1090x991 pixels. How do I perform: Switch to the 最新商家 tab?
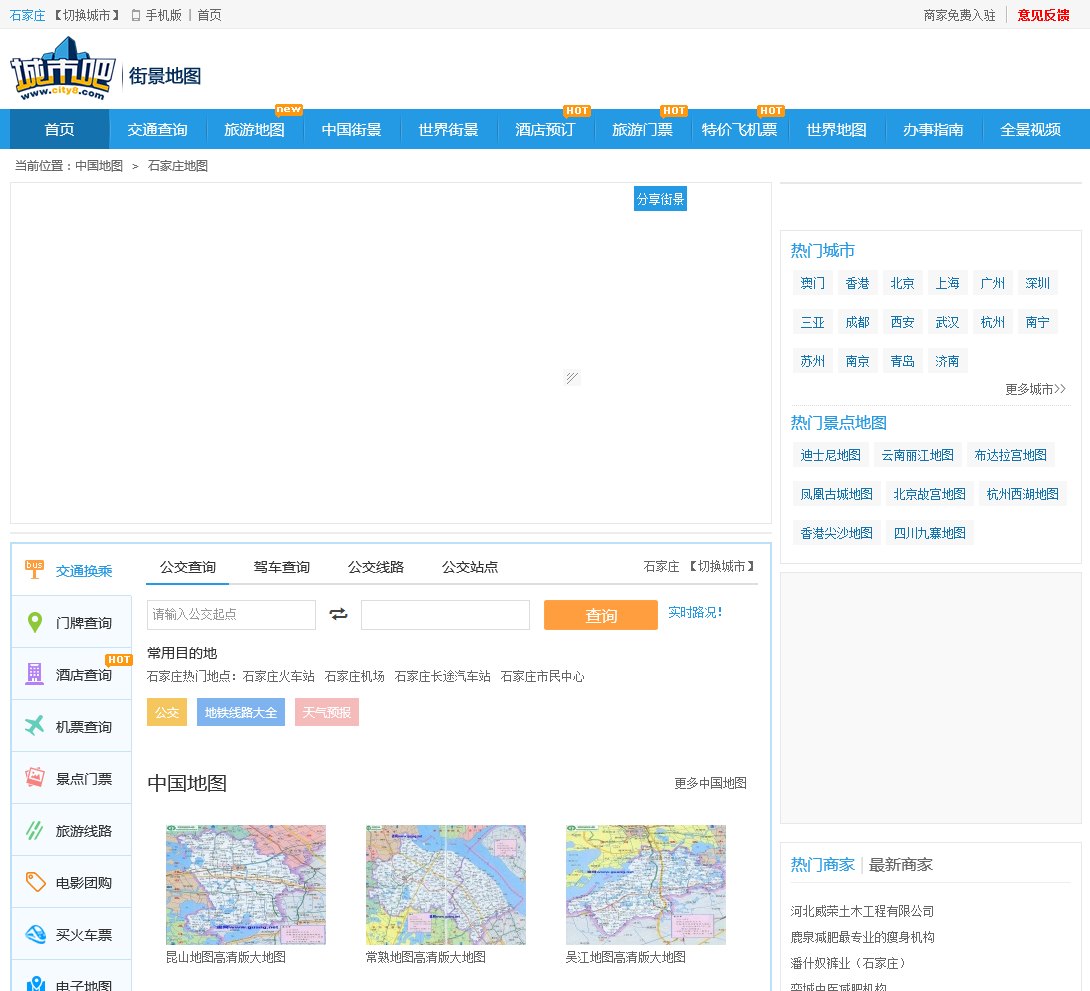pyautogui.click(x=900, y=864)
